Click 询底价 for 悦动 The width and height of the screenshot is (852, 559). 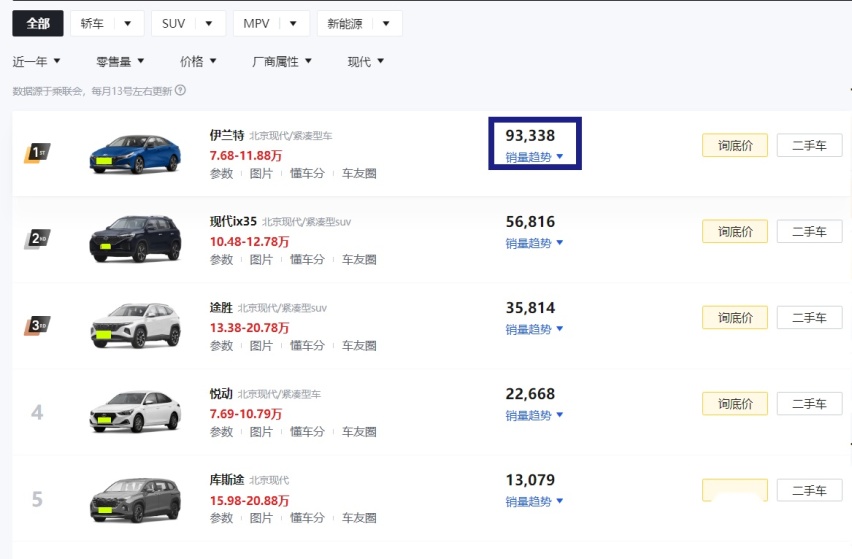[x=735, y=404]
